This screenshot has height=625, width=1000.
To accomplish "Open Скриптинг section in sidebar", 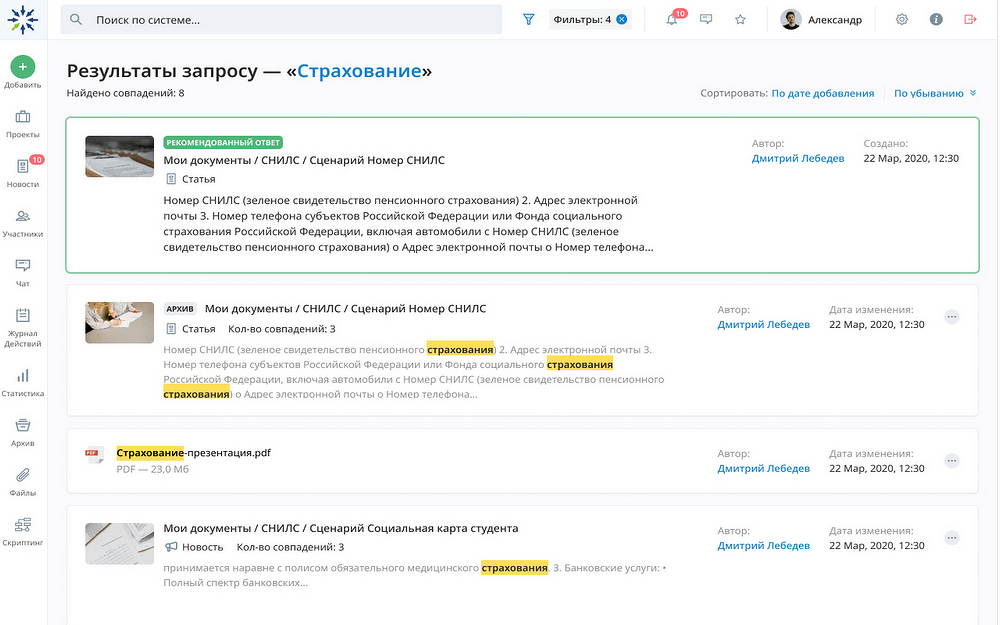I will point(23,530).
